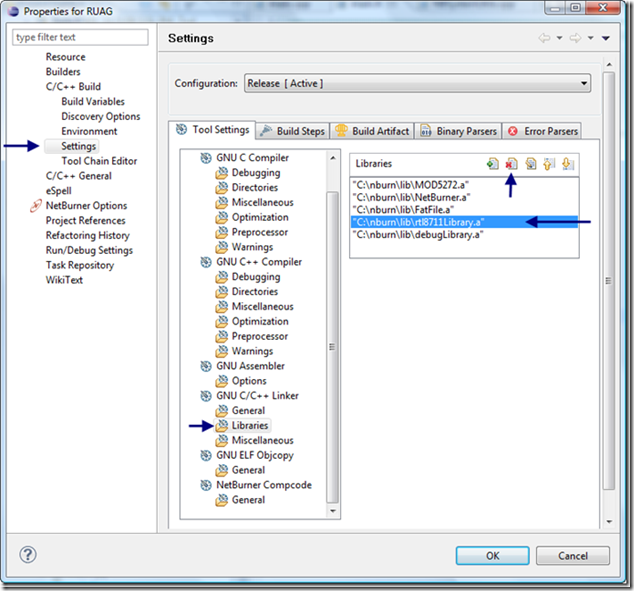Viewport: 634px width, 591px height.
Task: Select the NetBurner Compcode tool node
Action: pyautogui.click(x=264, y=485)
